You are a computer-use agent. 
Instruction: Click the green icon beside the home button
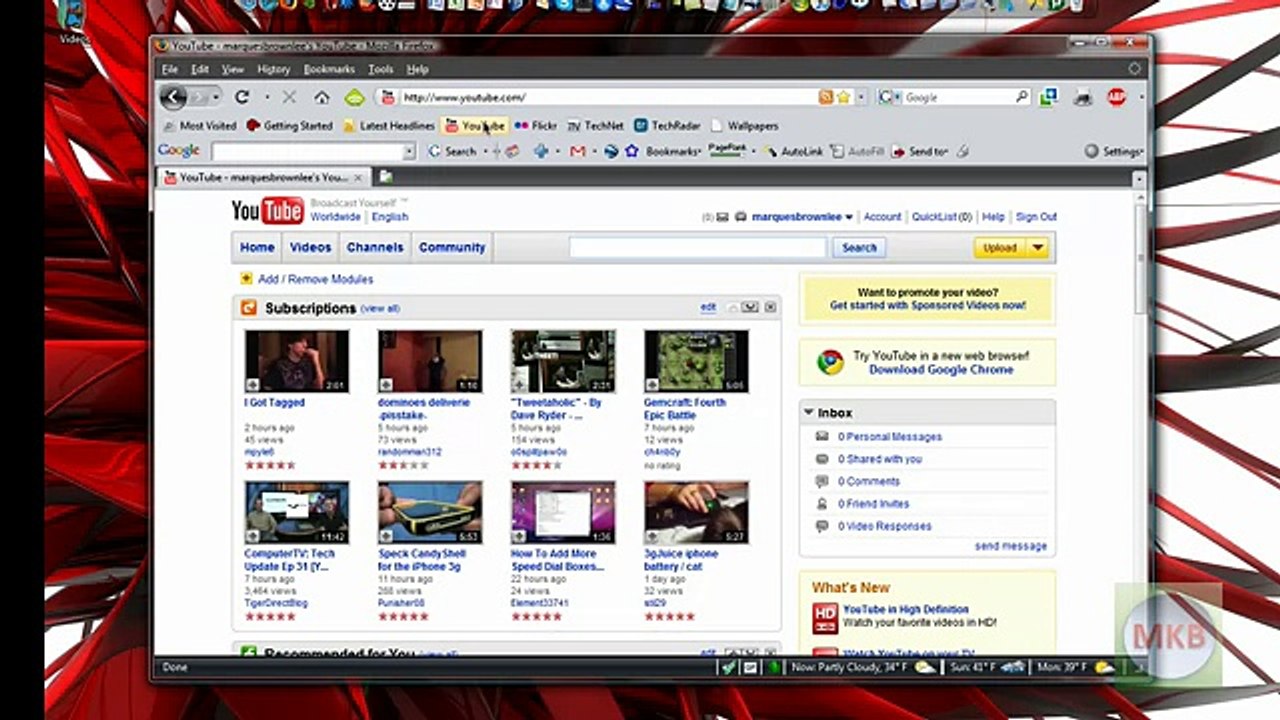(354, 97)
